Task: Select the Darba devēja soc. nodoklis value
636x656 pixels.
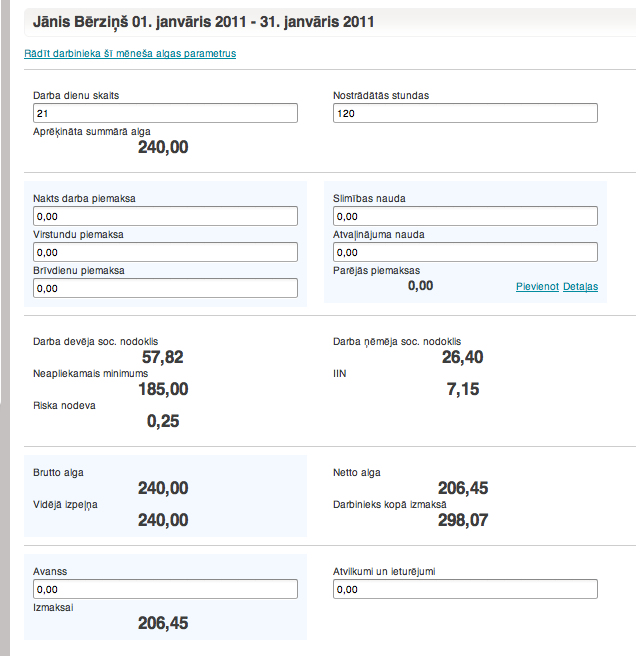Action: (x=162, y=357)
